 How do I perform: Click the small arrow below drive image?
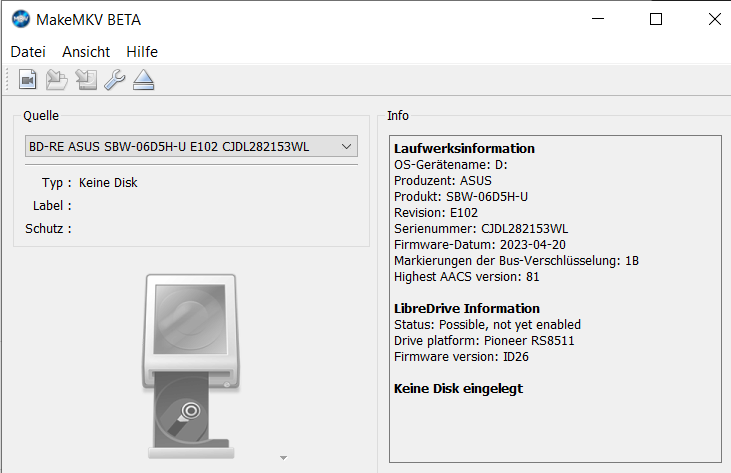click(283, 458)
